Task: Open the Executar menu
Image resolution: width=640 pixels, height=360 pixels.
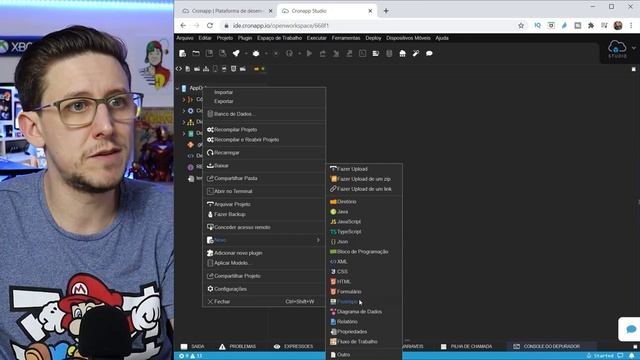Action: tap(317, 38)
